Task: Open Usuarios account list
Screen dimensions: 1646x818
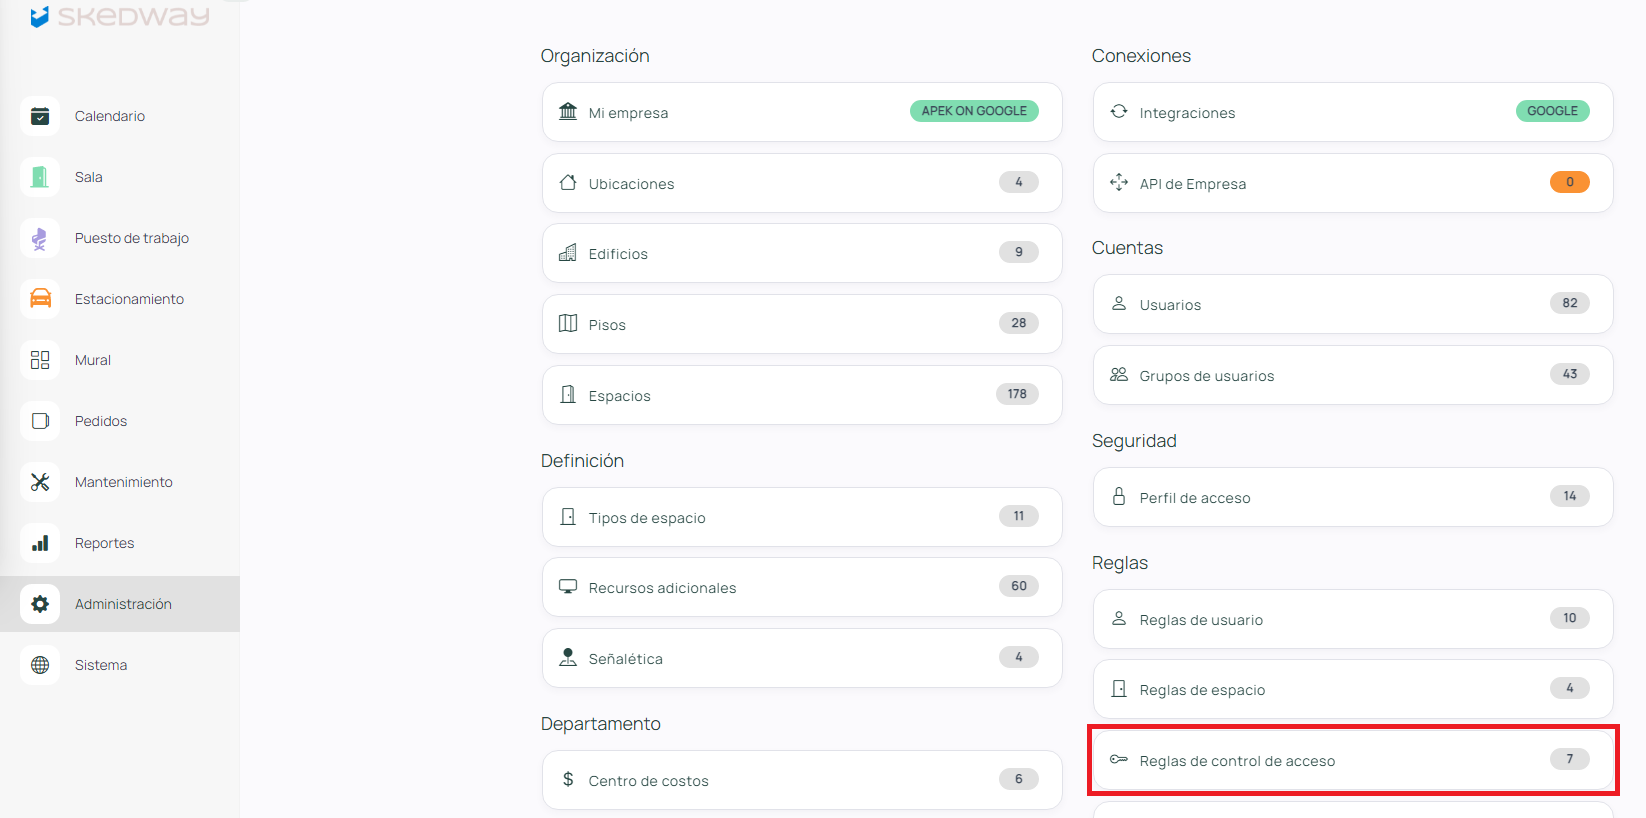Action: [1352, 305]
